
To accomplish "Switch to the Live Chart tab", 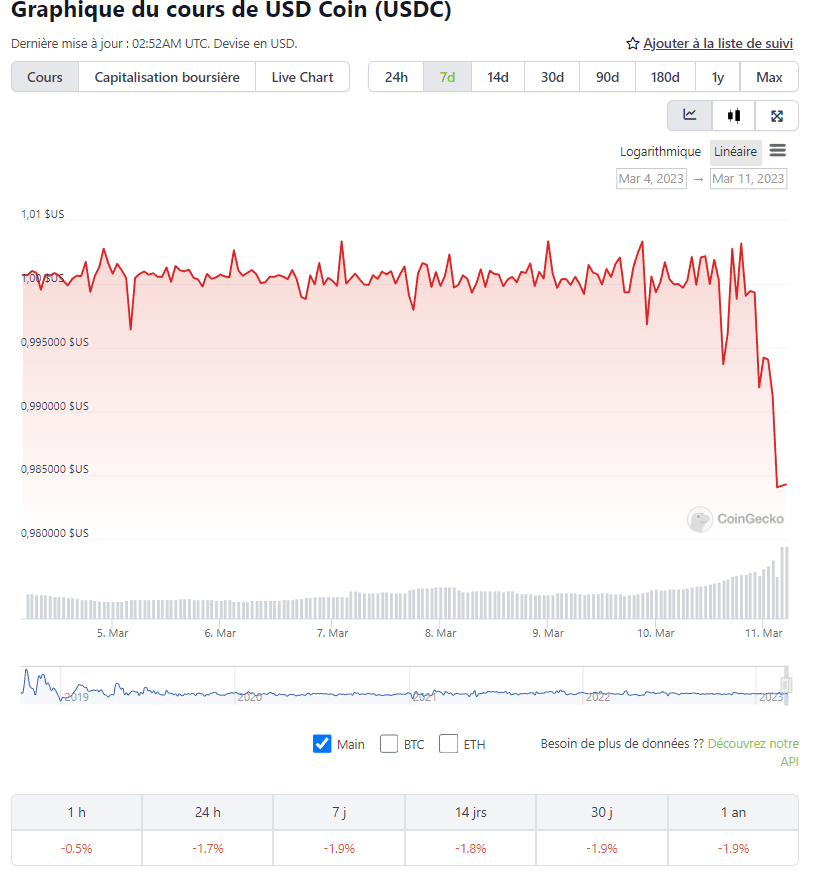I will (302, 77).
